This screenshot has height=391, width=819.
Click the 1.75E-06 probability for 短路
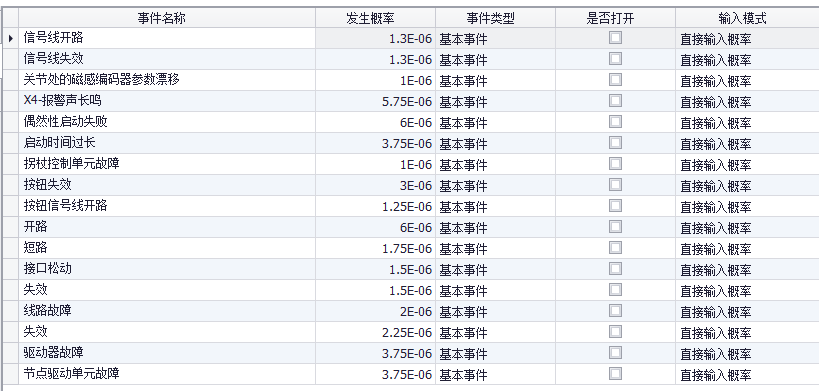coord(375,248)
